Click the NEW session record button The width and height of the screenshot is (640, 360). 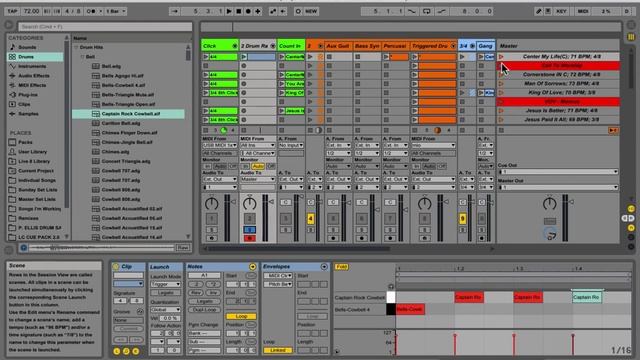311,11
